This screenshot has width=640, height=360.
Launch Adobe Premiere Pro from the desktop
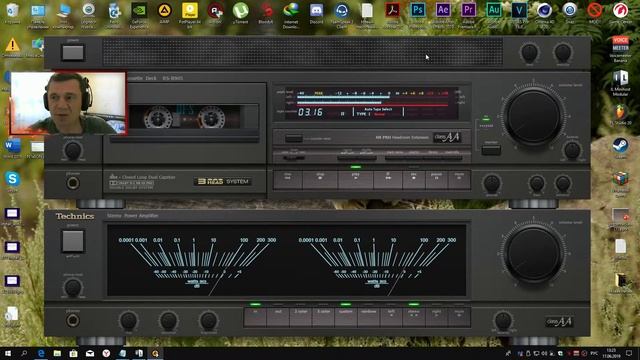point(468,16)
